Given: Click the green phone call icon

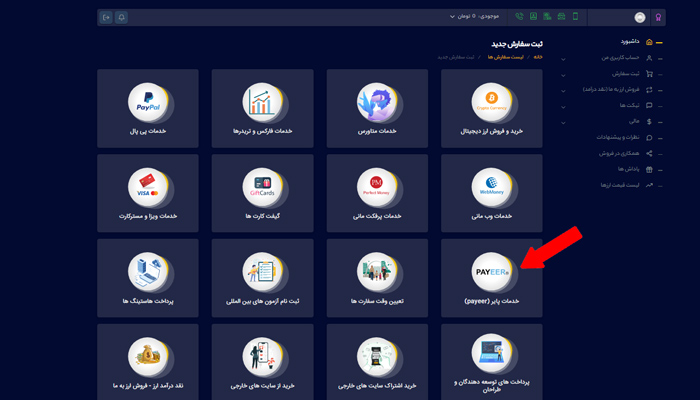Looking at the screenshot, I should [519, 17].
